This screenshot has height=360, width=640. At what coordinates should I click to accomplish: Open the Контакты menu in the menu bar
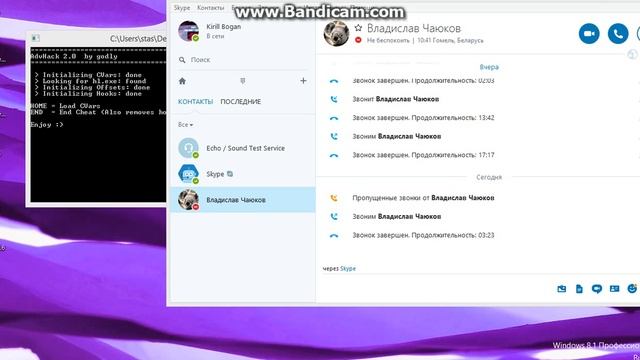(211, 8)
